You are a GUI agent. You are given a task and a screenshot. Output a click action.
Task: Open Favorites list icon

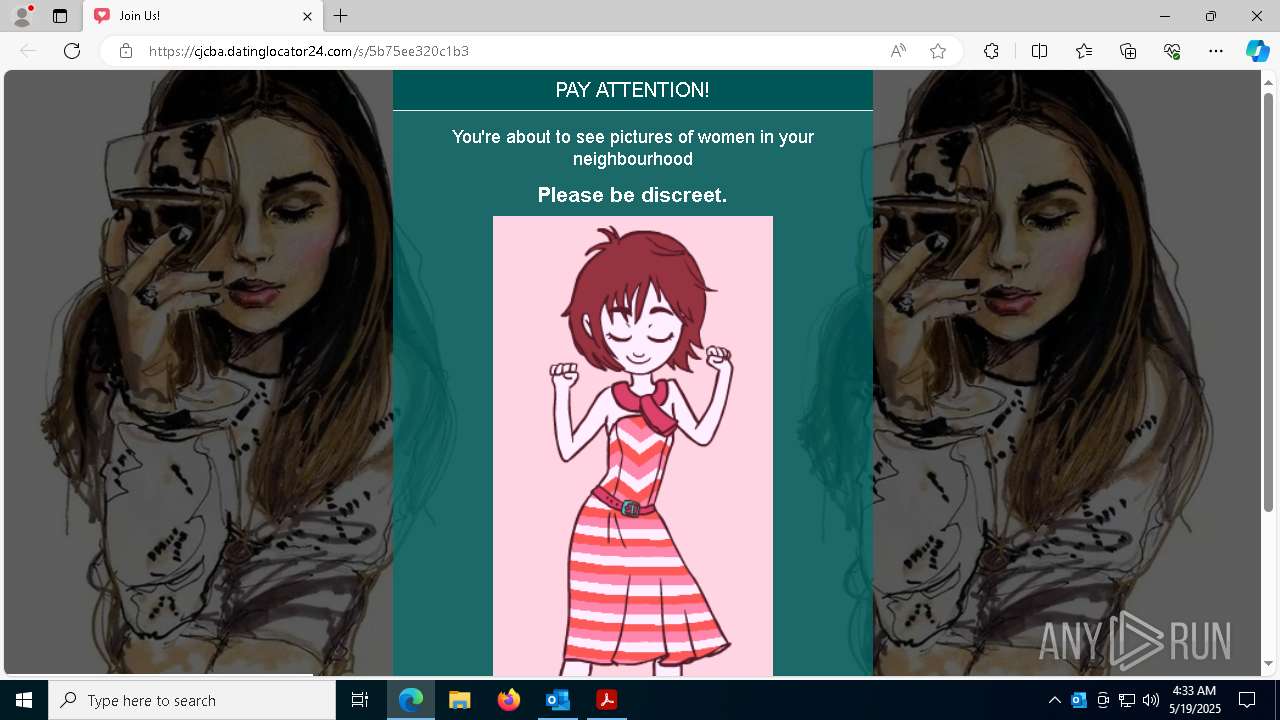[x=1084, y=51]
